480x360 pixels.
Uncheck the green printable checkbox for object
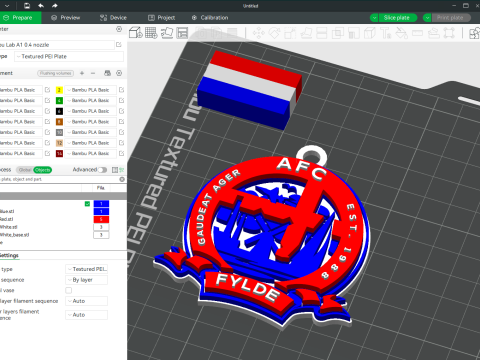[x=87, y=204]
